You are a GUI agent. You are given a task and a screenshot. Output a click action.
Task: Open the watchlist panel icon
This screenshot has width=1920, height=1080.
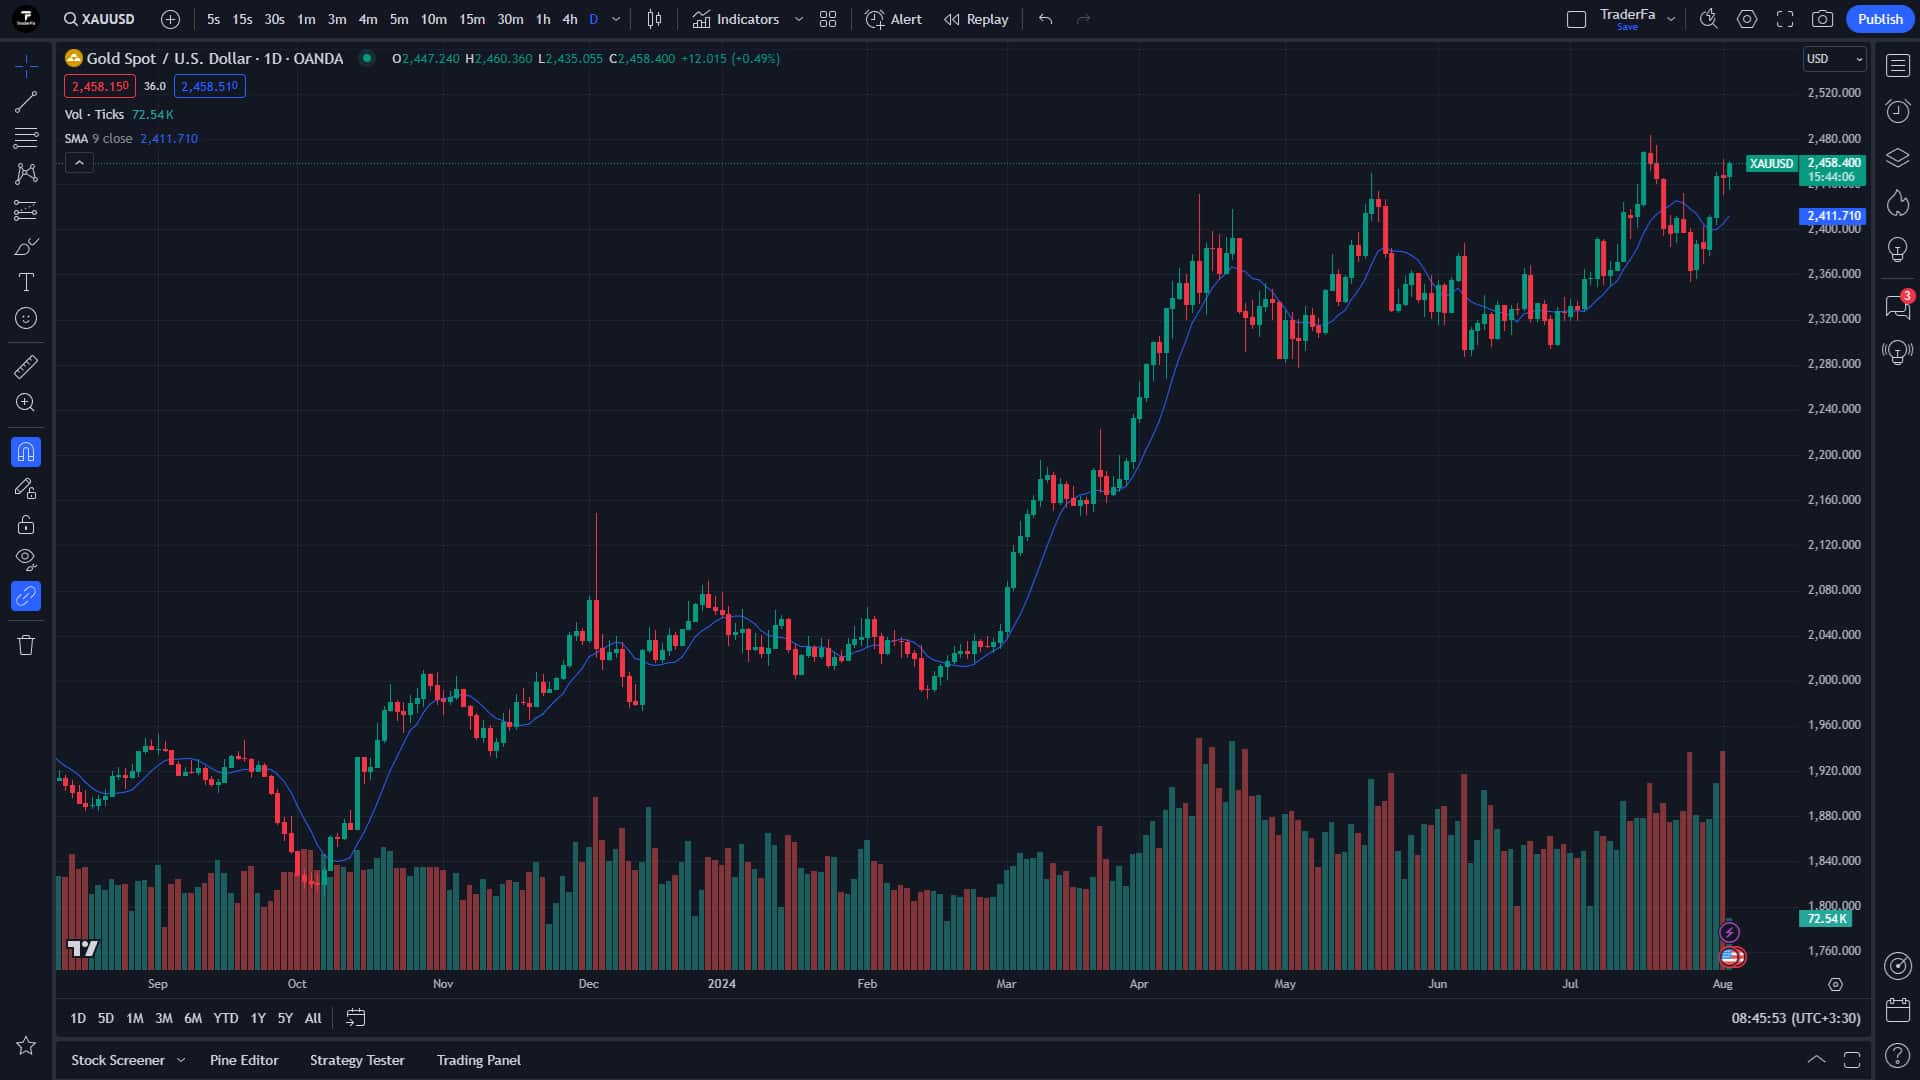(x=1898, y=66)
